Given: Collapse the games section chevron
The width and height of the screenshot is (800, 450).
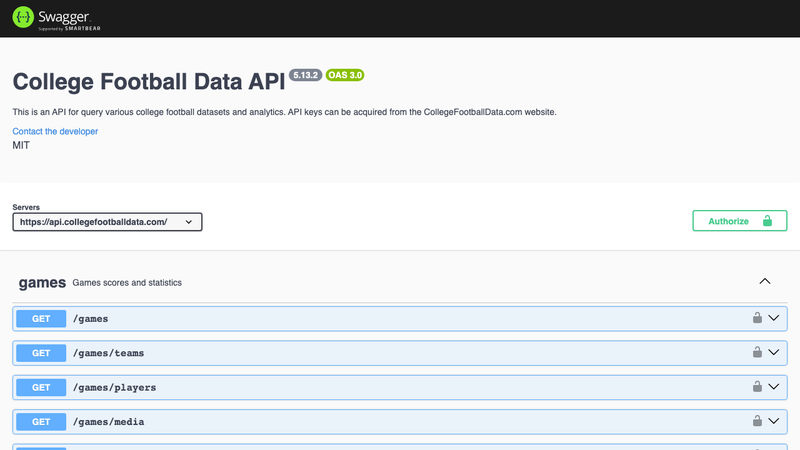Looking at the screenshot, I should tap(764, 282).
